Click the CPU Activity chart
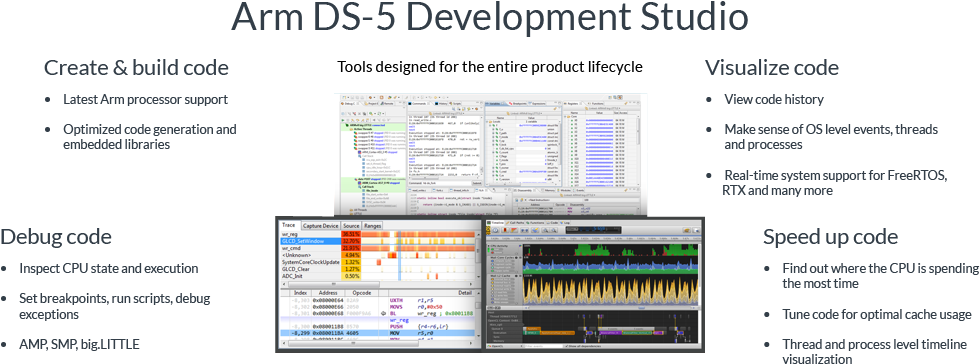 click(x=611, y=250)
